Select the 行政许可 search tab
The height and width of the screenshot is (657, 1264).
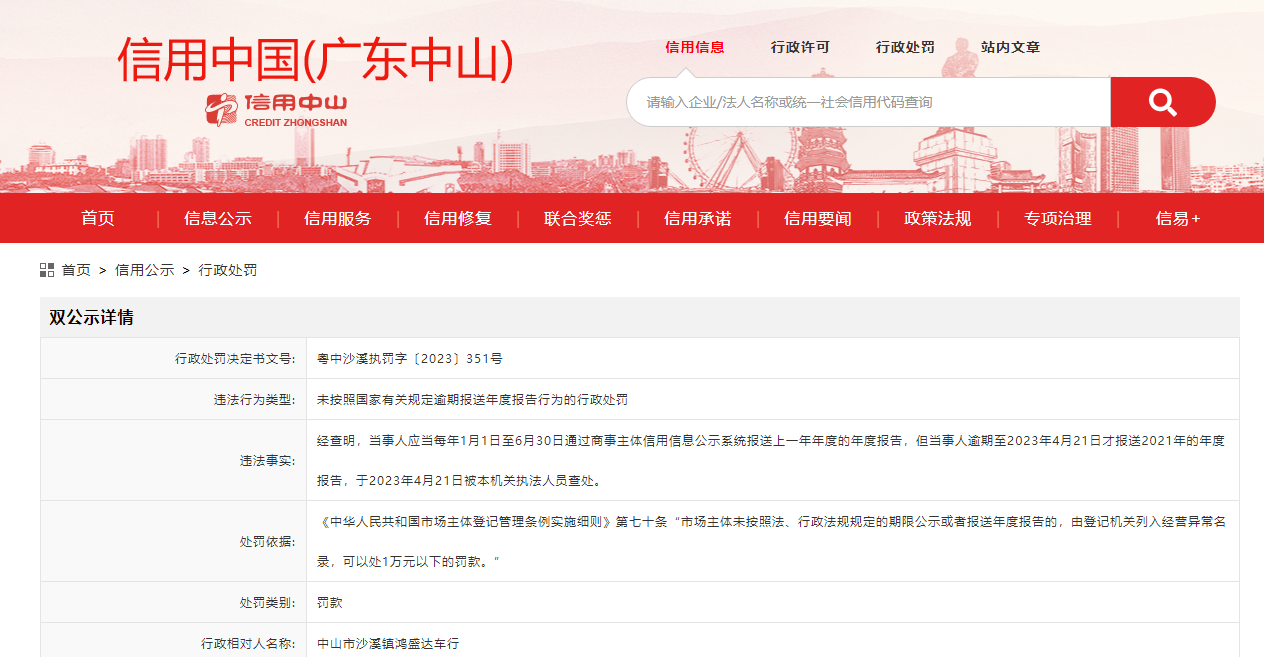coord(800,47)
